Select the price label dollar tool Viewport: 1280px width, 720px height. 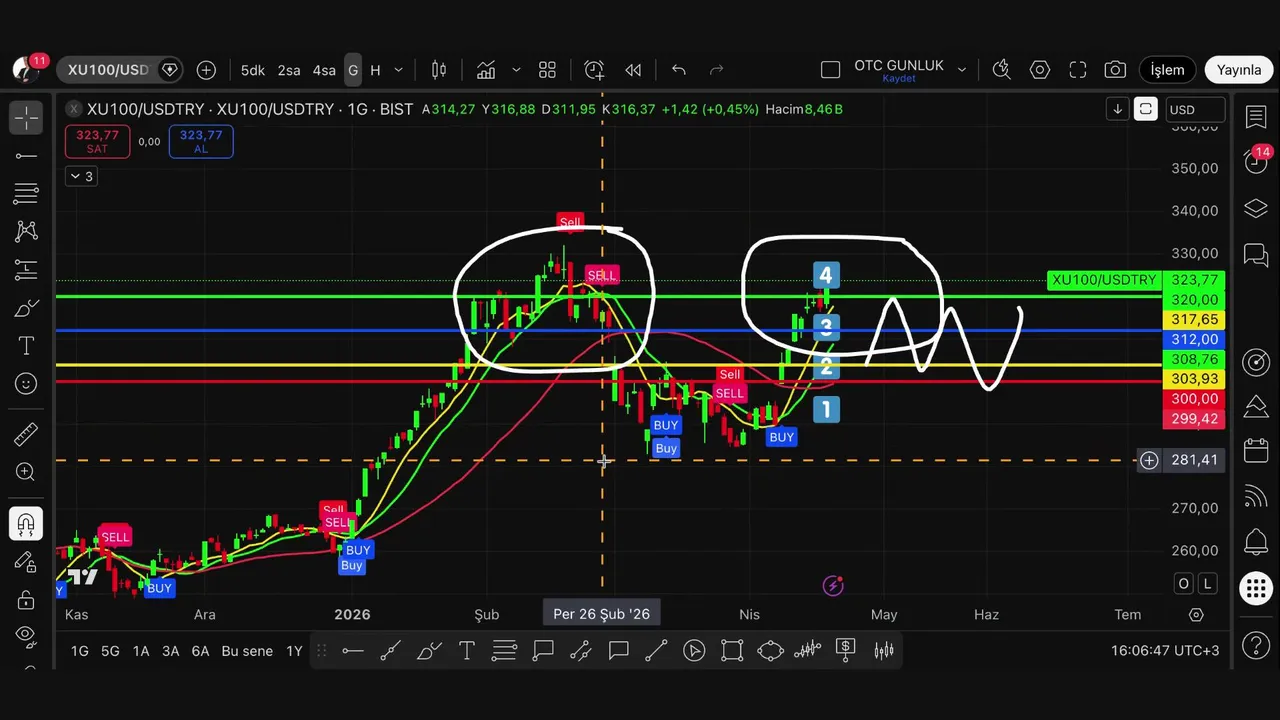point(846,651)
